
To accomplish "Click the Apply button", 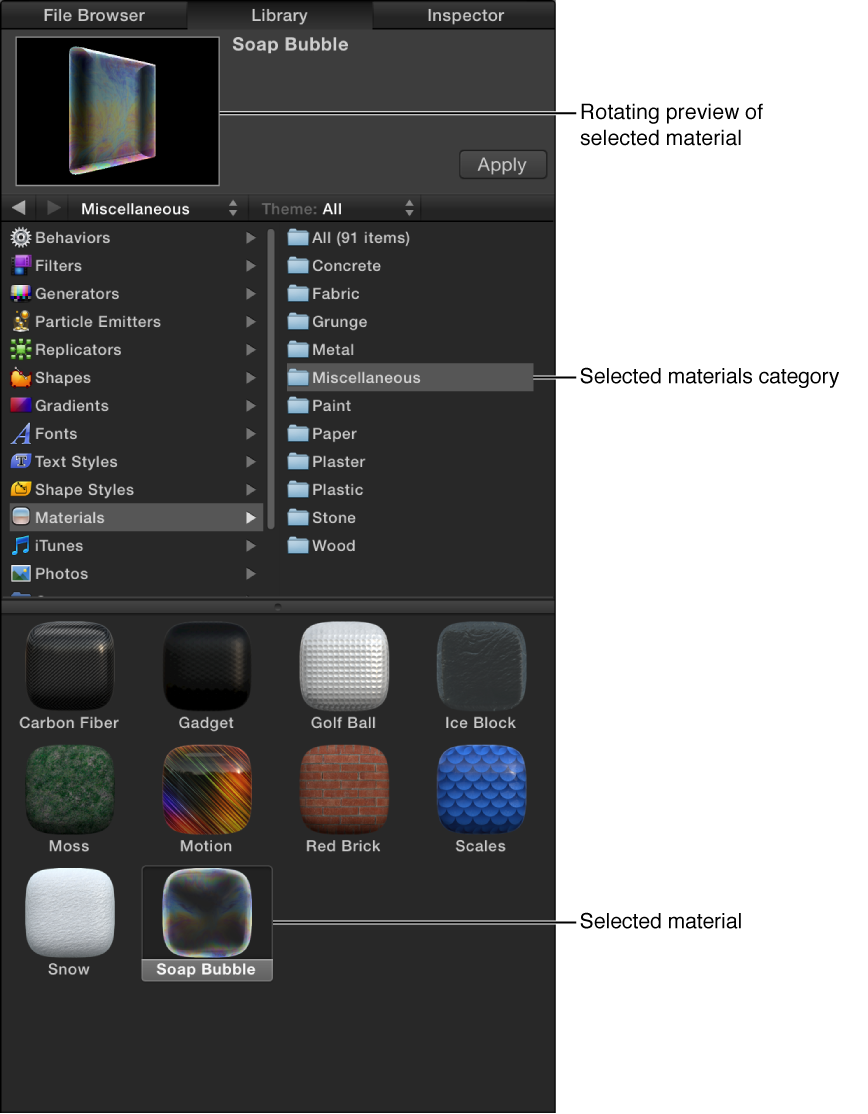I will point(502,165).
